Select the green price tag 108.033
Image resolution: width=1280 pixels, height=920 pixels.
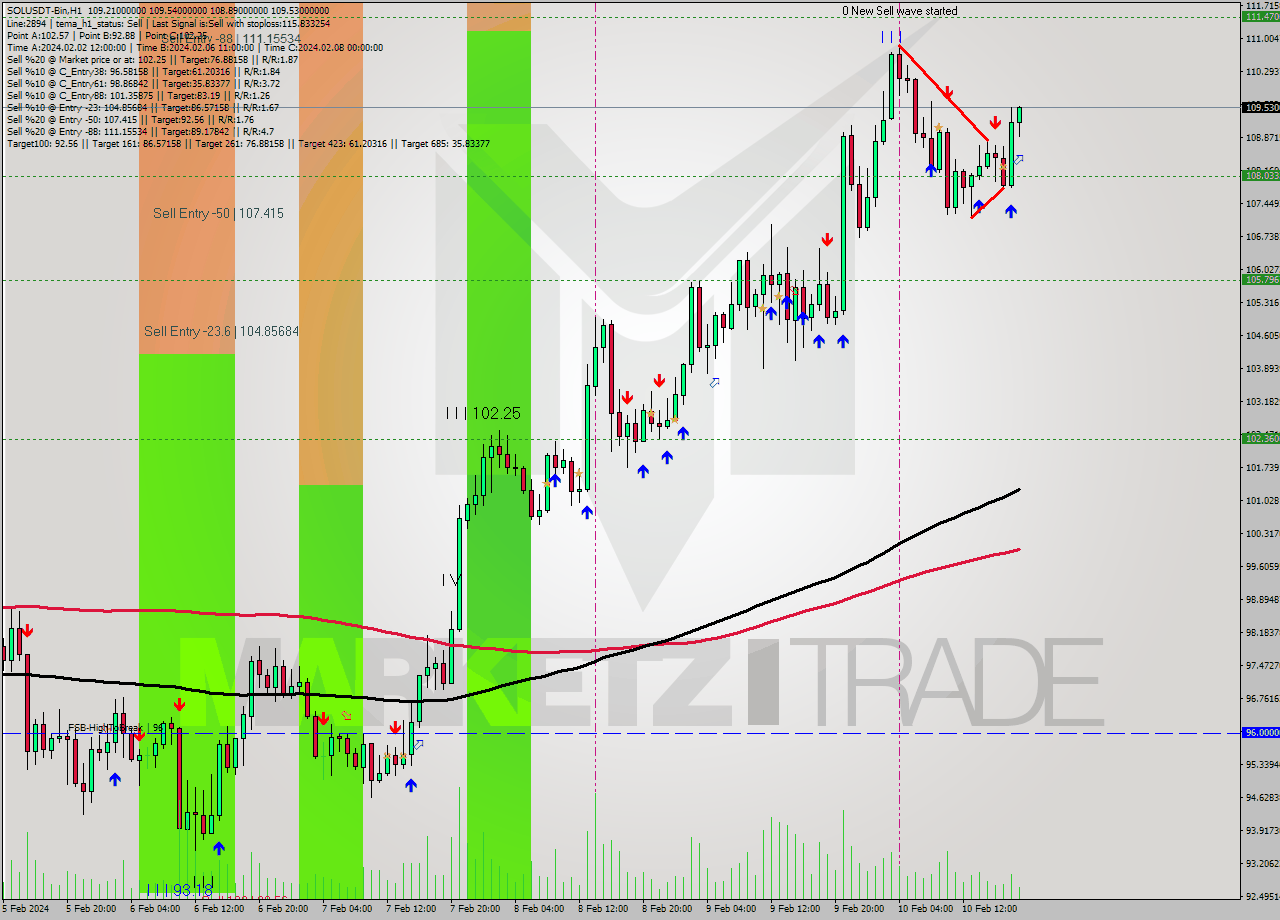1260,176
